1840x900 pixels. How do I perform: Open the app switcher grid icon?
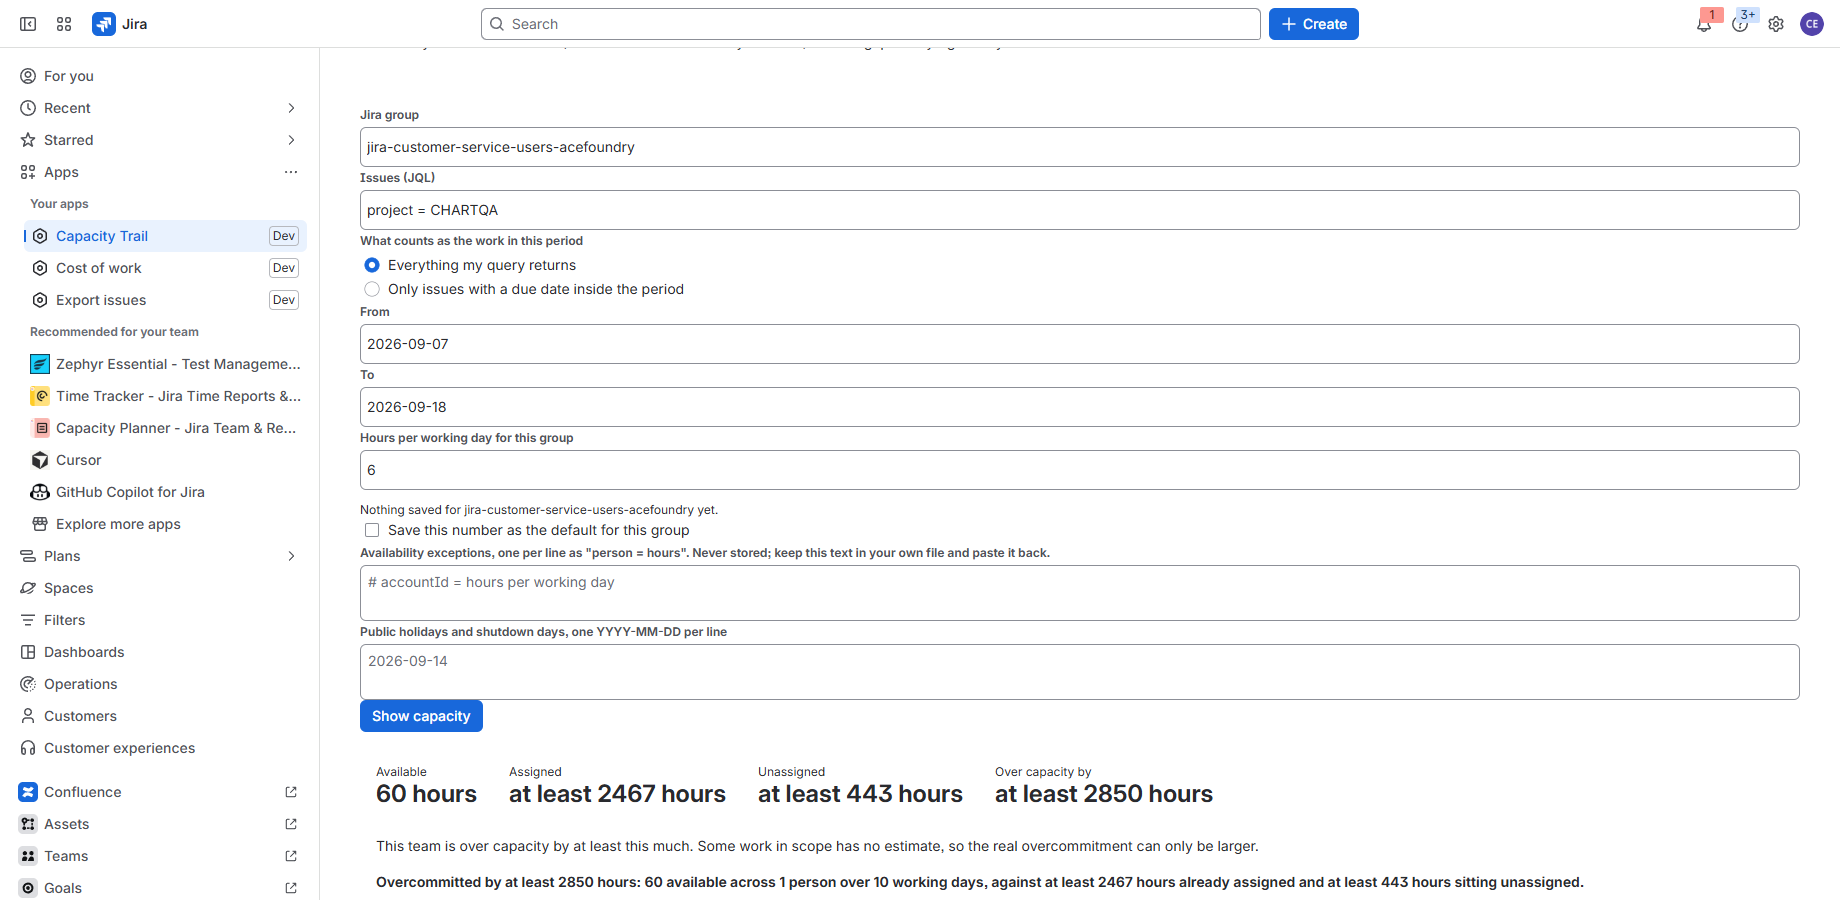pyautogui.click(x=64, y=24)
